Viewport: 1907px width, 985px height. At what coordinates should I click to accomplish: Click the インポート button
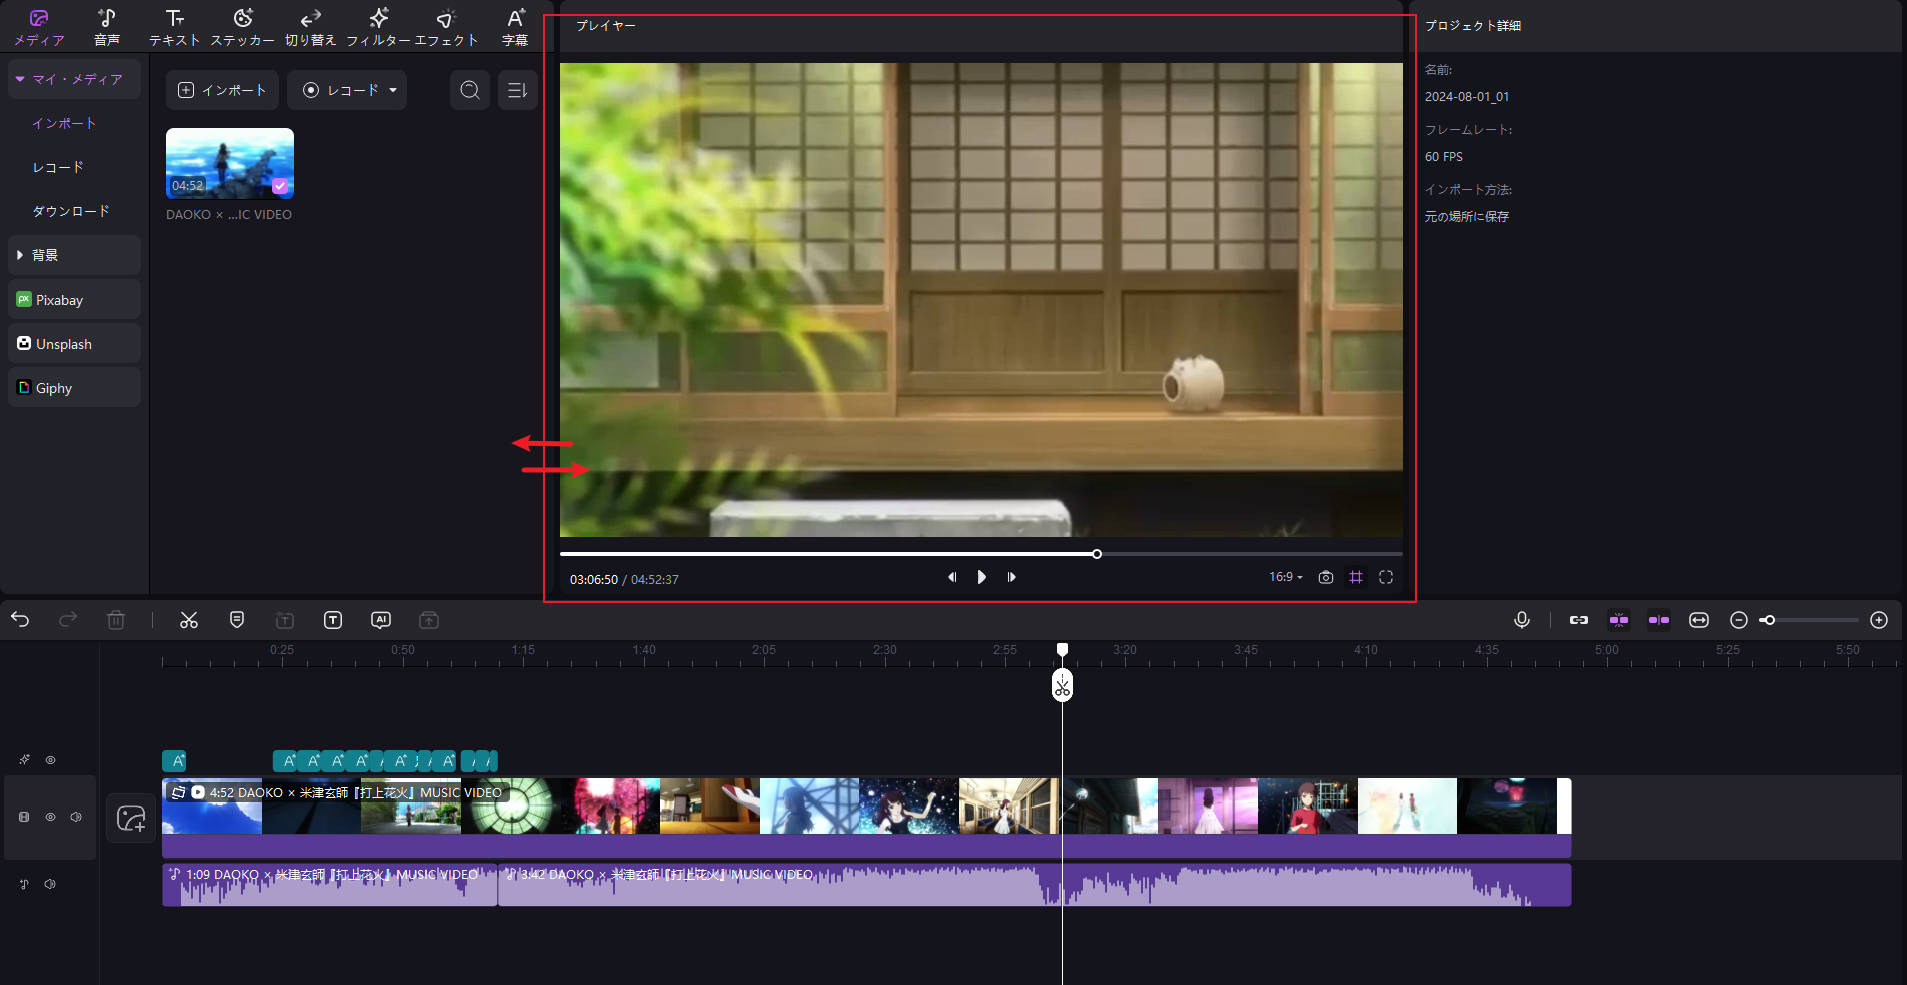point(222,90)
